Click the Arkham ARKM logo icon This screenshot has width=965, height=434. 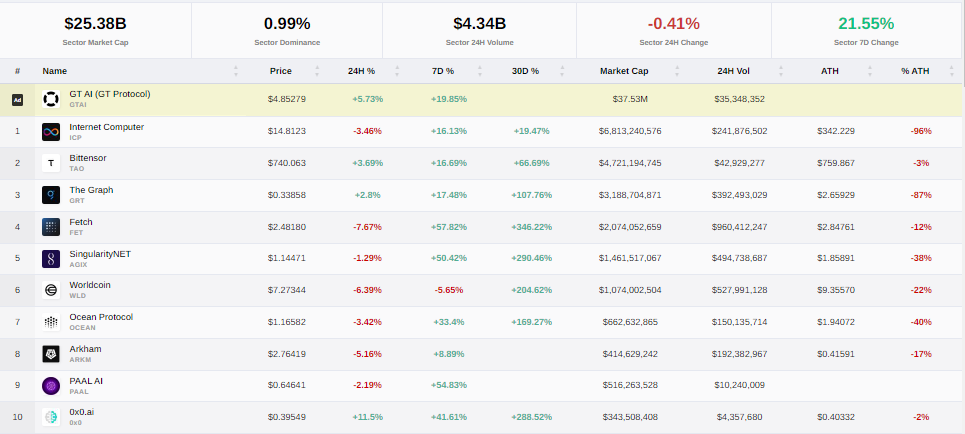(51, 354)
